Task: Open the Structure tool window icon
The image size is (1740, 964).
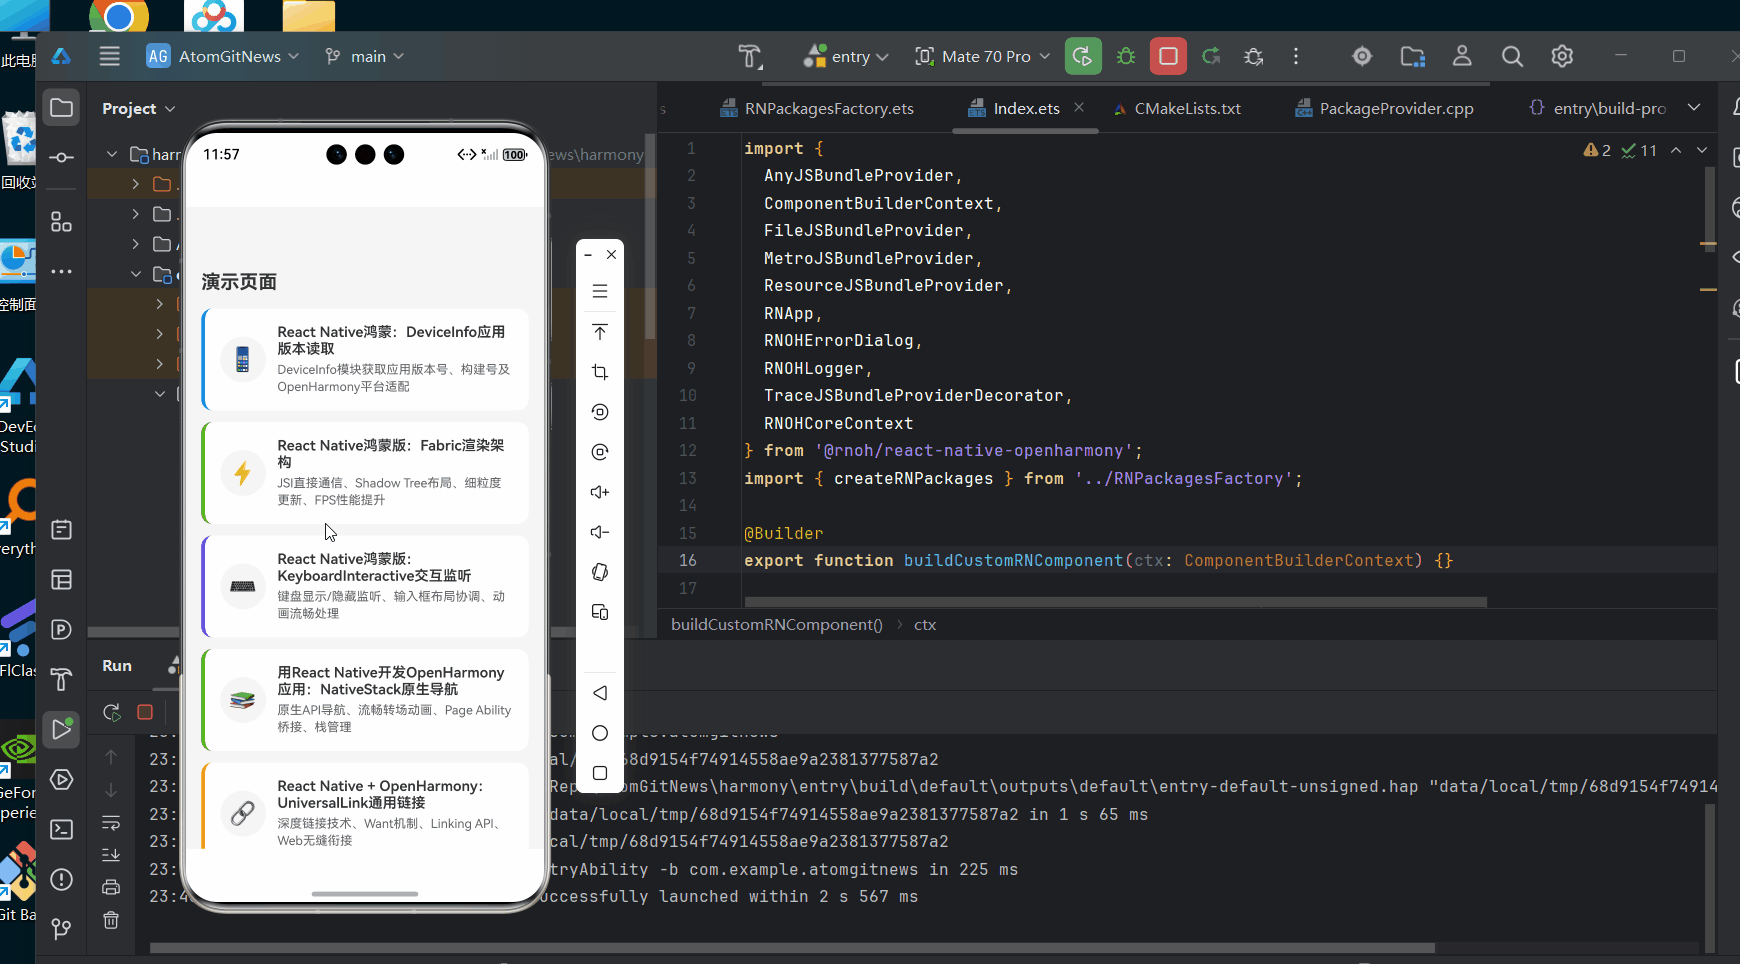Action: pyautogui.click(x=61, y=222)
